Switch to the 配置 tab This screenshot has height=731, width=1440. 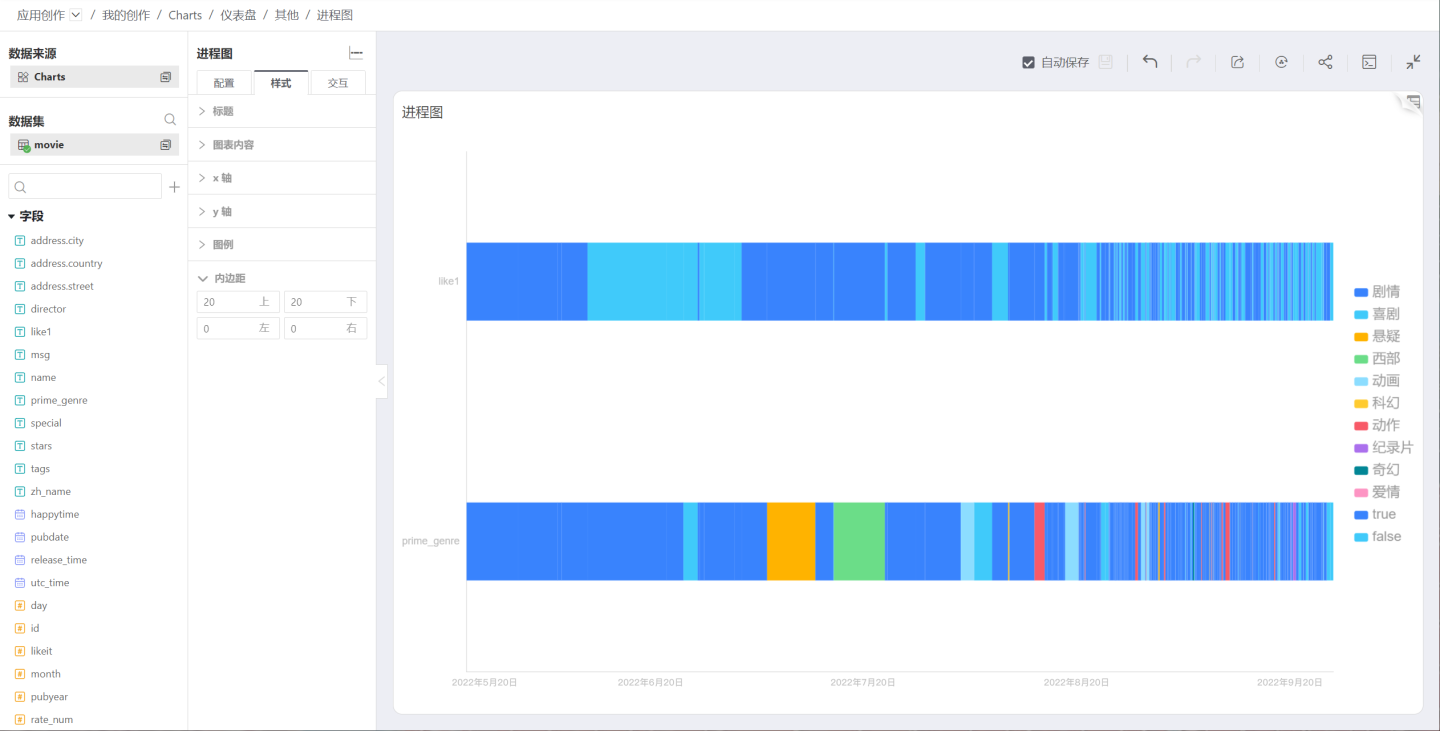(224, 83)
